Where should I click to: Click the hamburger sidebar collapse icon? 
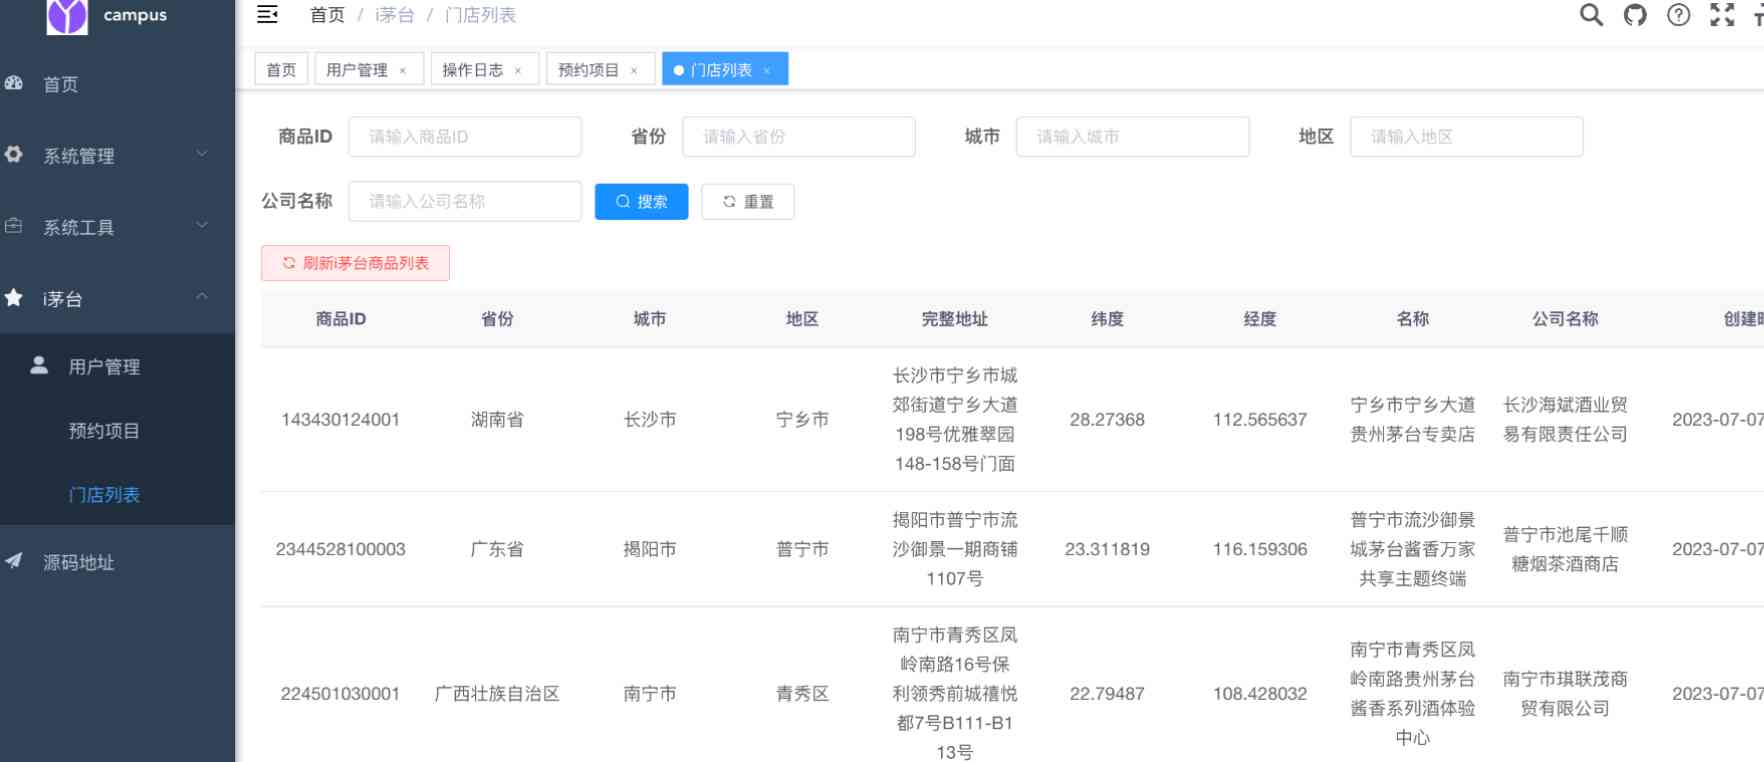pyautogui.click(x=267, y=14)
